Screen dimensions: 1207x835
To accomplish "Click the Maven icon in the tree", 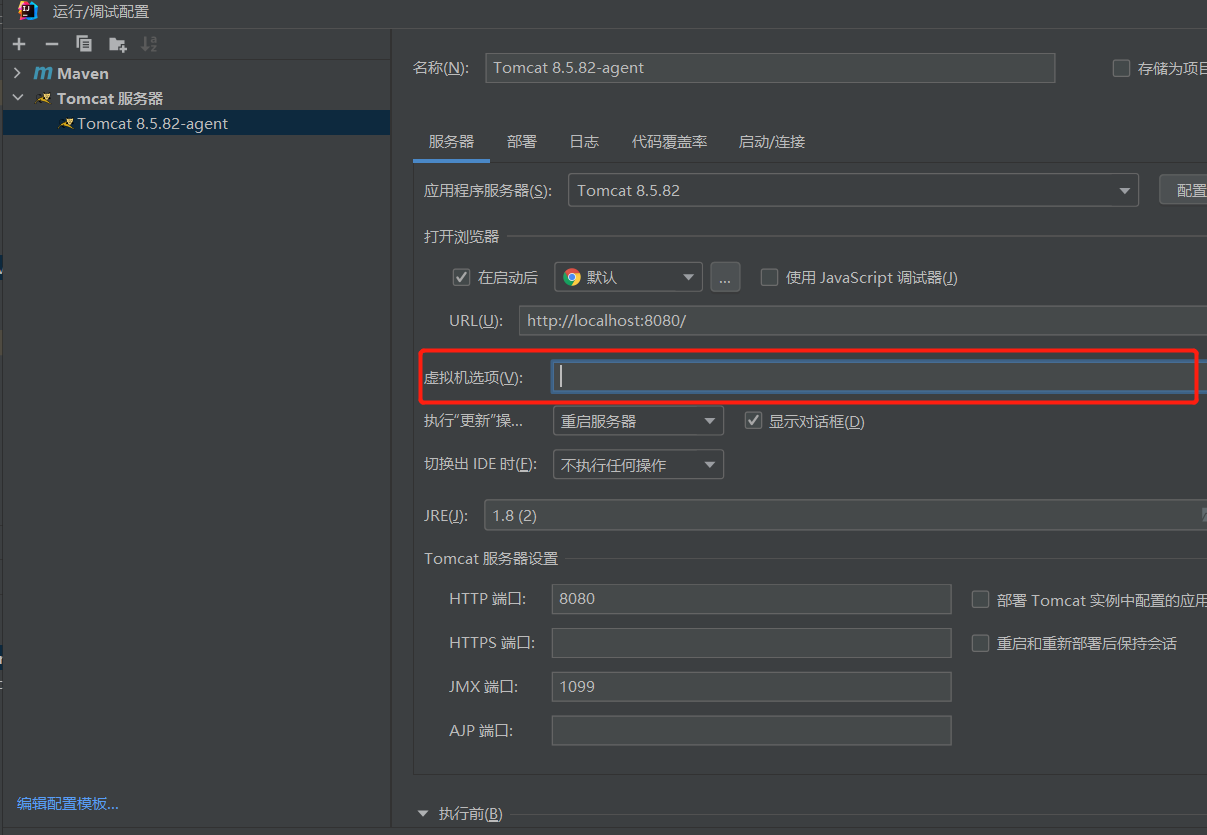I will click(x=43, y=74).
